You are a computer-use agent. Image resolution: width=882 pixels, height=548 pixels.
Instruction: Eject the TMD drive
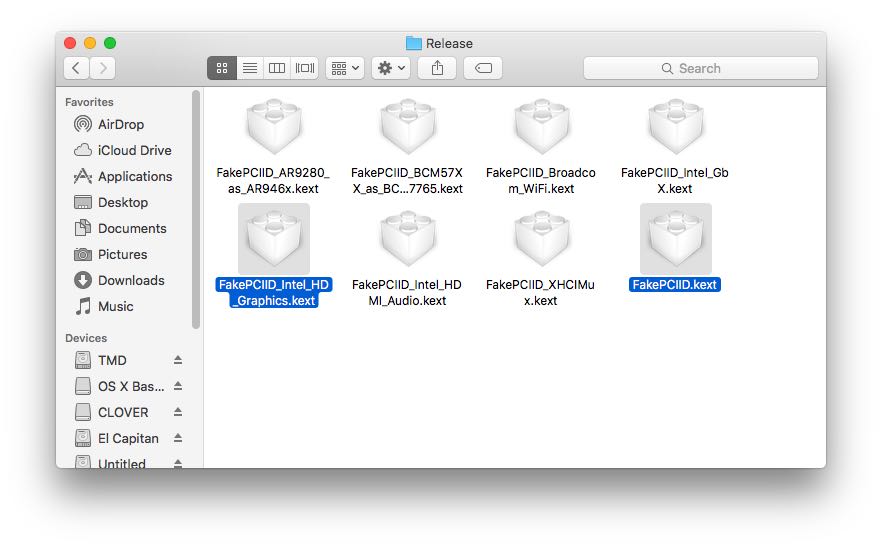pos(178,360)
